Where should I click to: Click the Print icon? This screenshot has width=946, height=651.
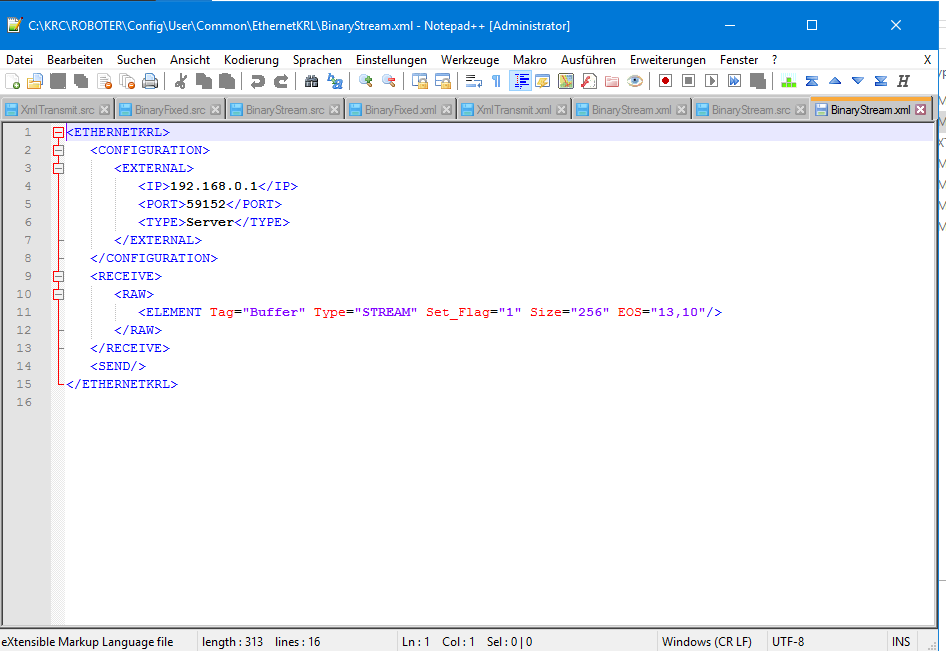[150, 81]
